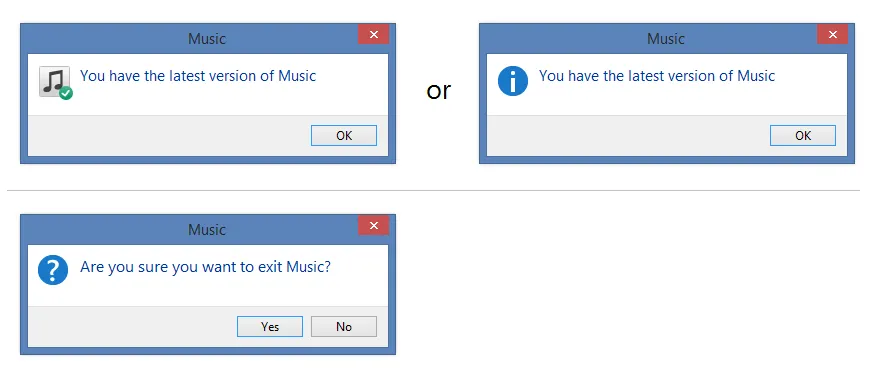Close the Music dialog with the info icon

click(x=832, y=34)
